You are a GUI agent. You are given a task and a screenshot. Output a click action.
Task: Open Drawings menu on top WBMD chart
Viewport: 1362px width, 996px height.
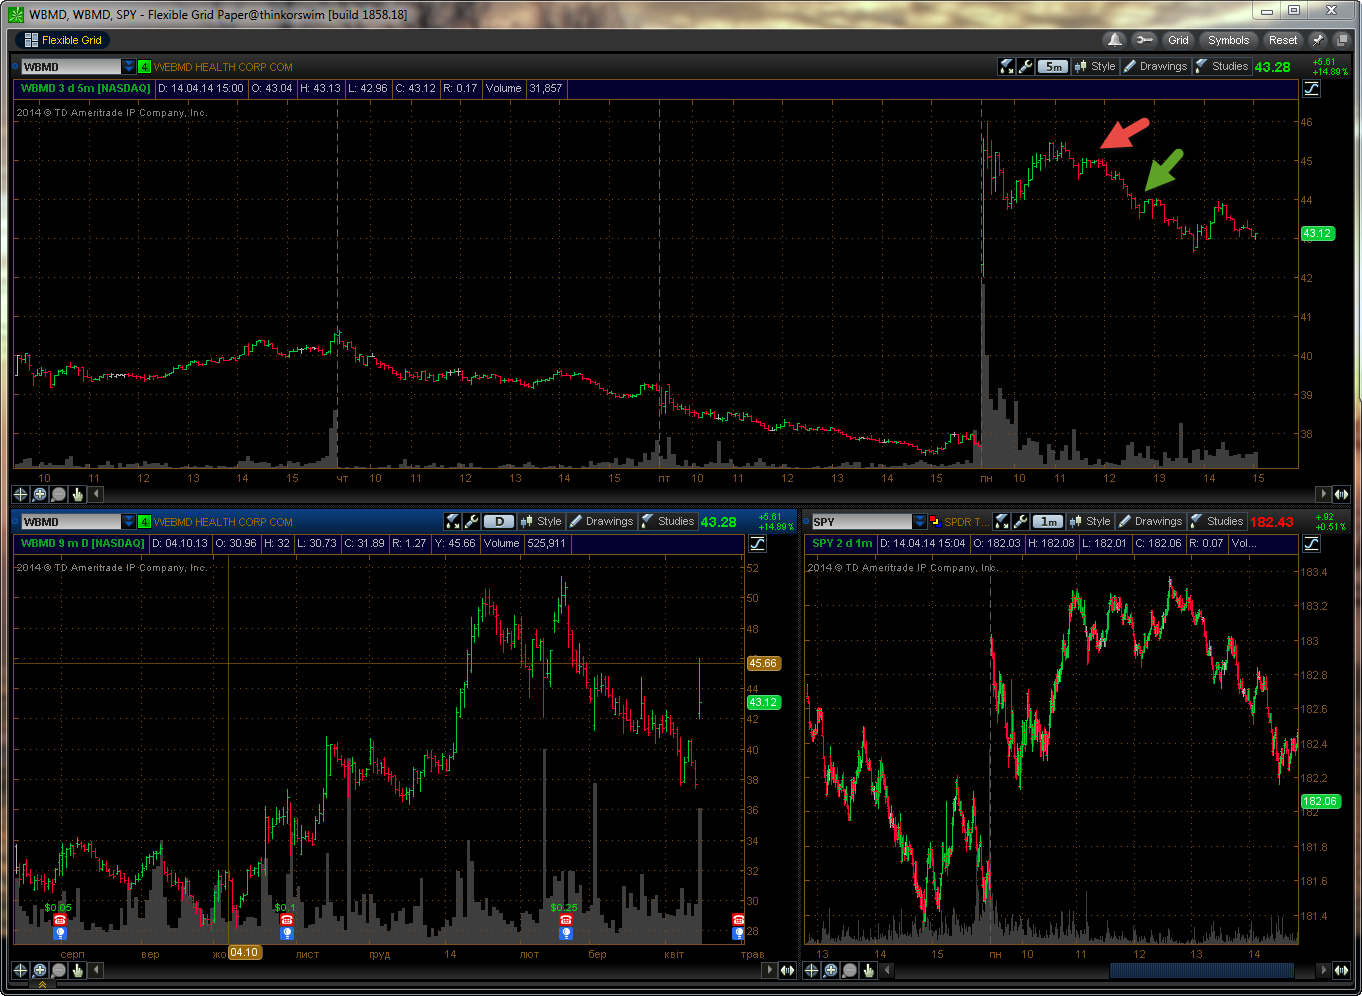pyautogui.click(x=1155, y=66)
